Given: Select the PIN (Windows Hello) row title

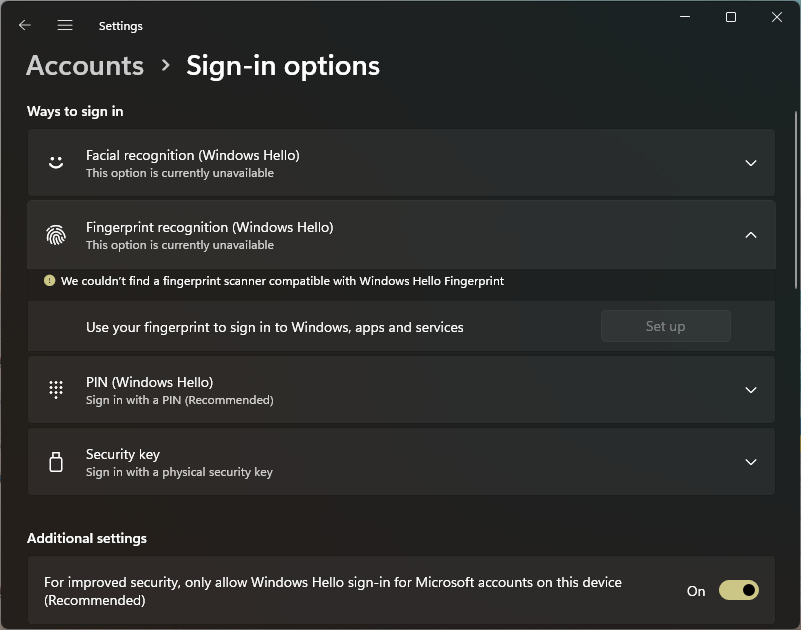Looking at the screenshot, I should point(149,382).
